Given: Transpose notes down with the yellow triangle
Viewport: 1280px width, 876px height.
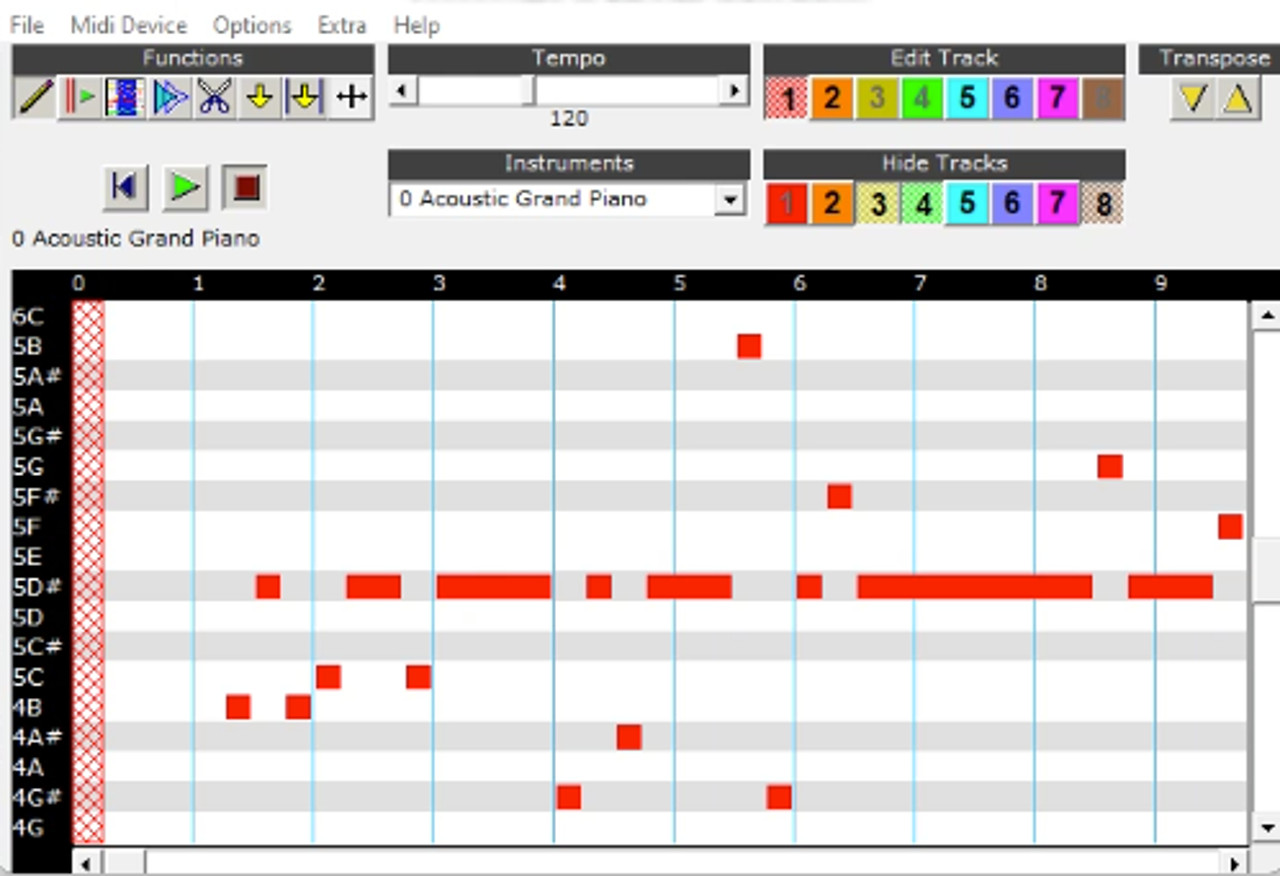Looking at the screenshot, I should [x=1193, y=98].
